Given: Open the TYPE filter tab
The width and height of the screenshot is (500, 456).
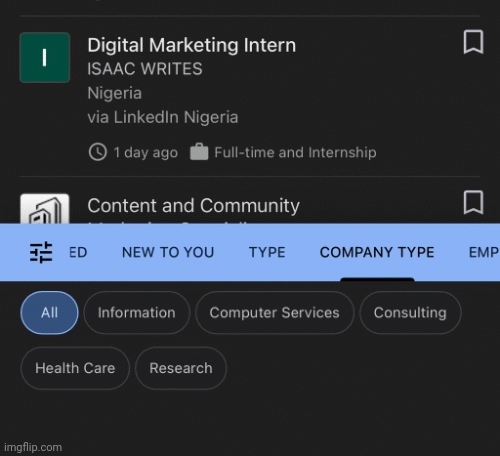Looking at the screenshot, I should pos(267,252).
